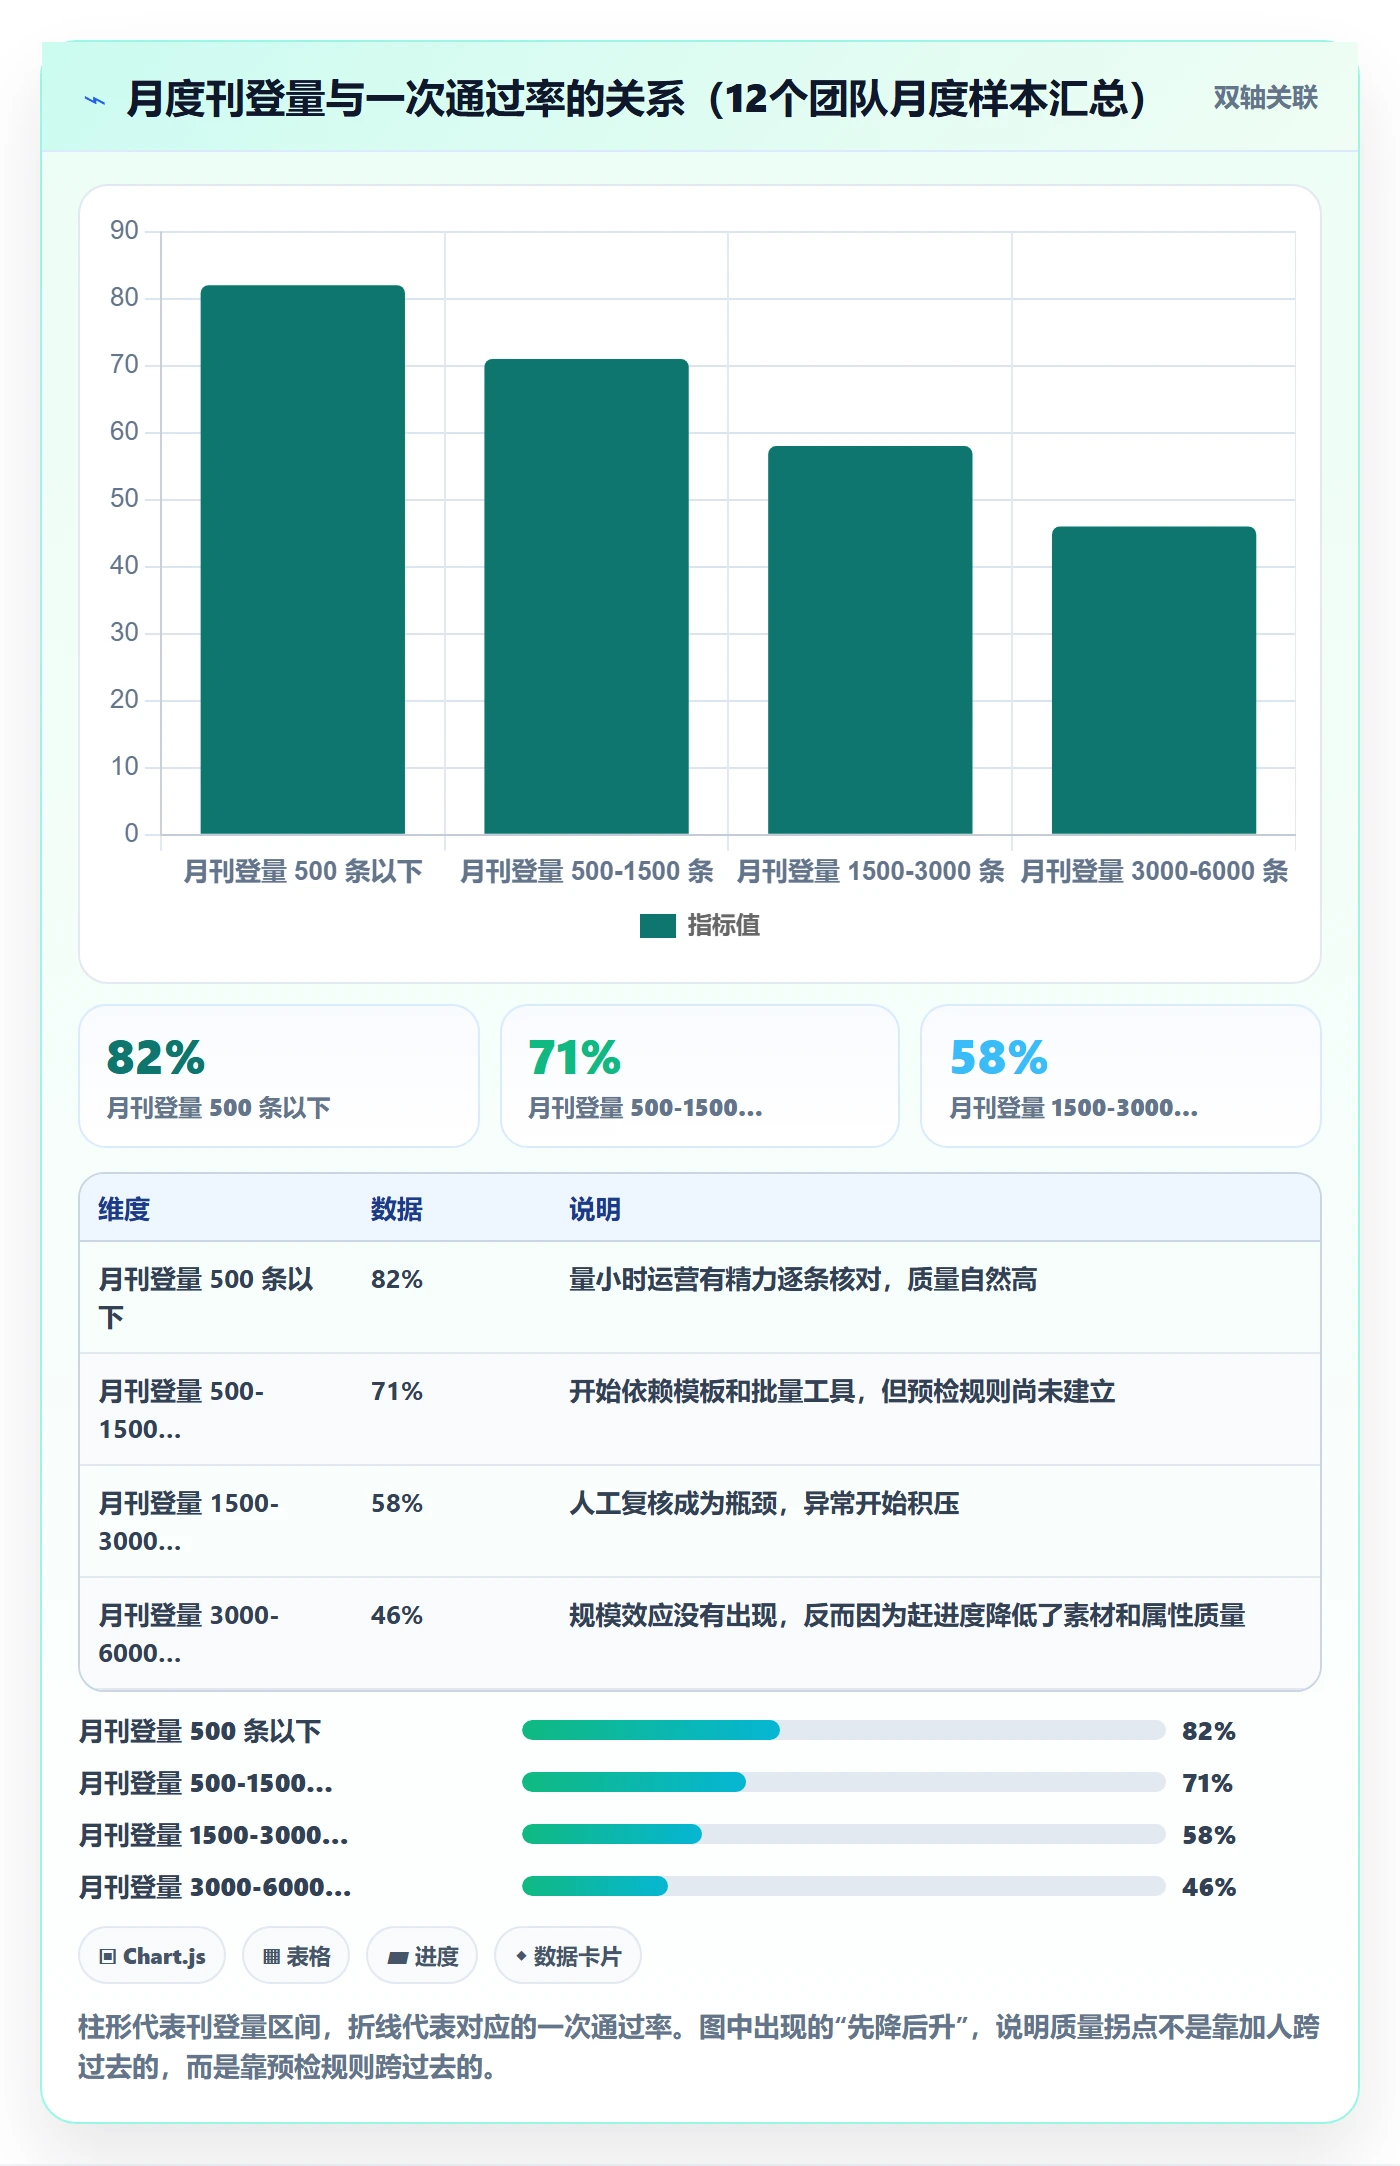
Task: Click the 58% progress bar
Action: coord(843,1834)
